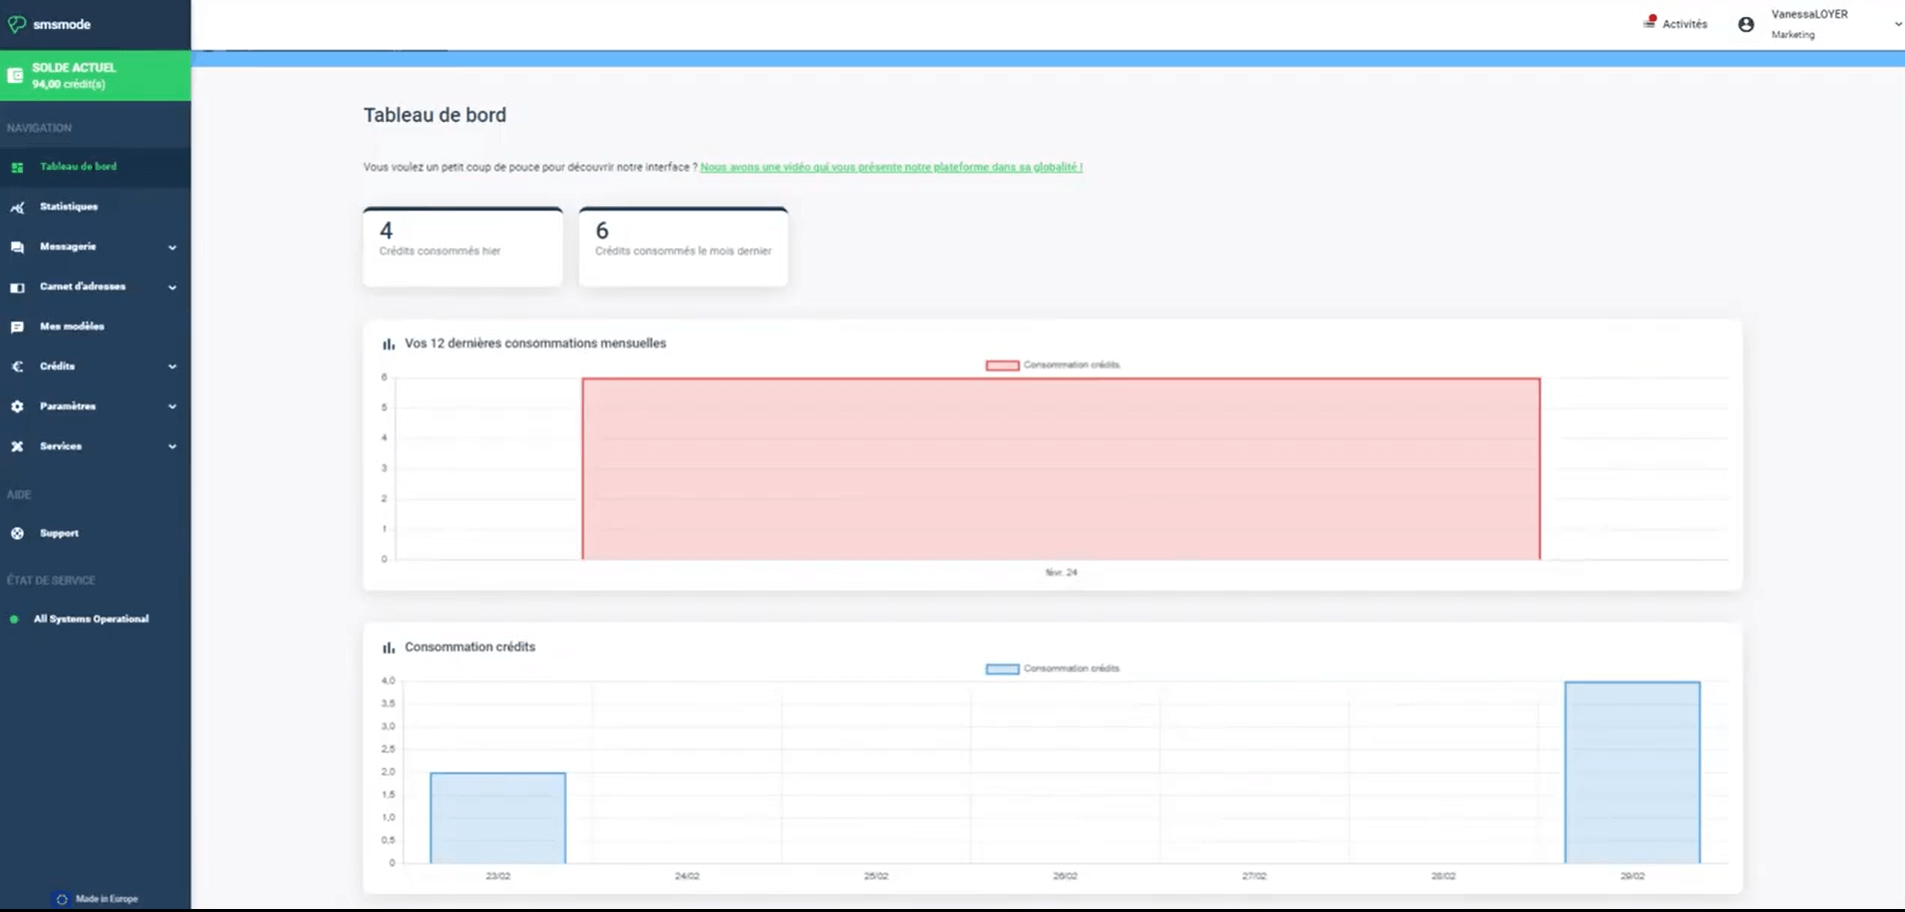Toggle red Consommation crédits legend in monthly chart

click(1002, 365)
